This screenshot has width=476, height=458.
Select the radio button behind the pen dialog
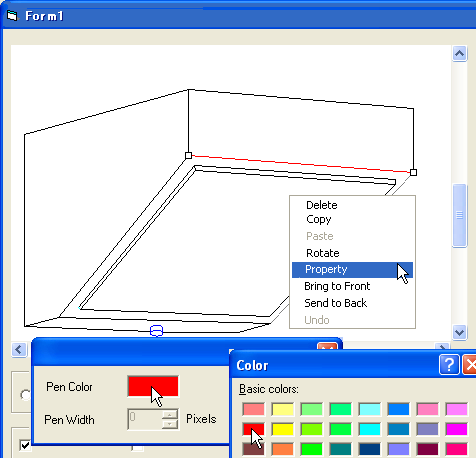(x=25, y=395)
